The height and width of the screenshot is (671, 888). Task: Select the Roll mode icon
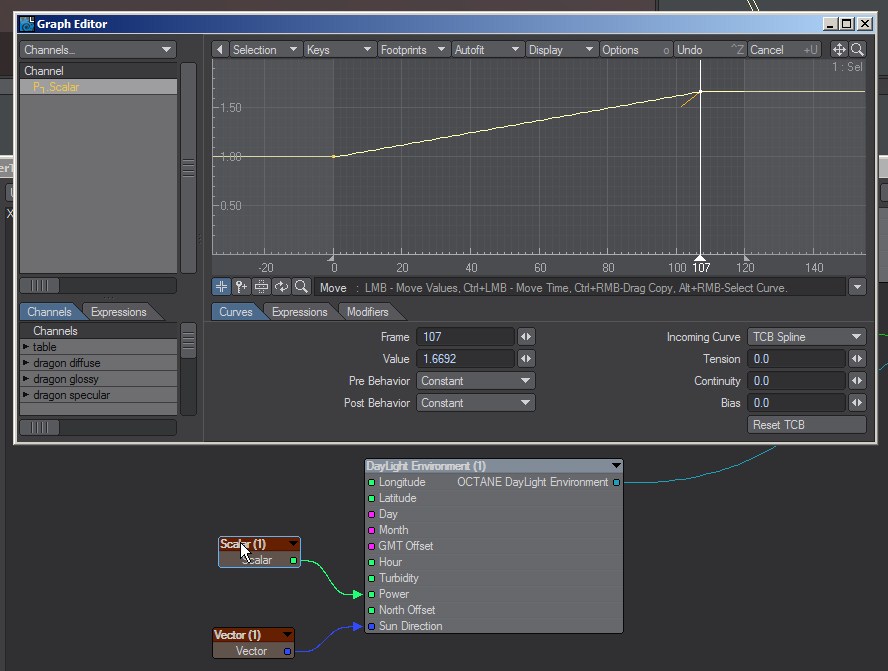(x=281, y=287)
